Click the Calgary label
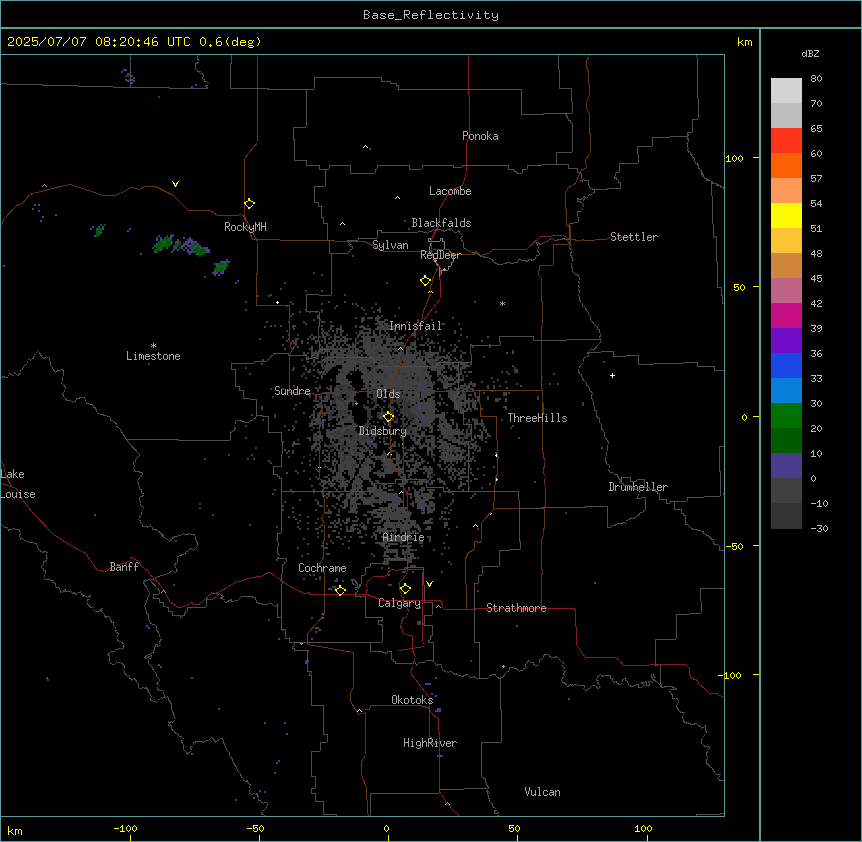 (x=399, y=603)
